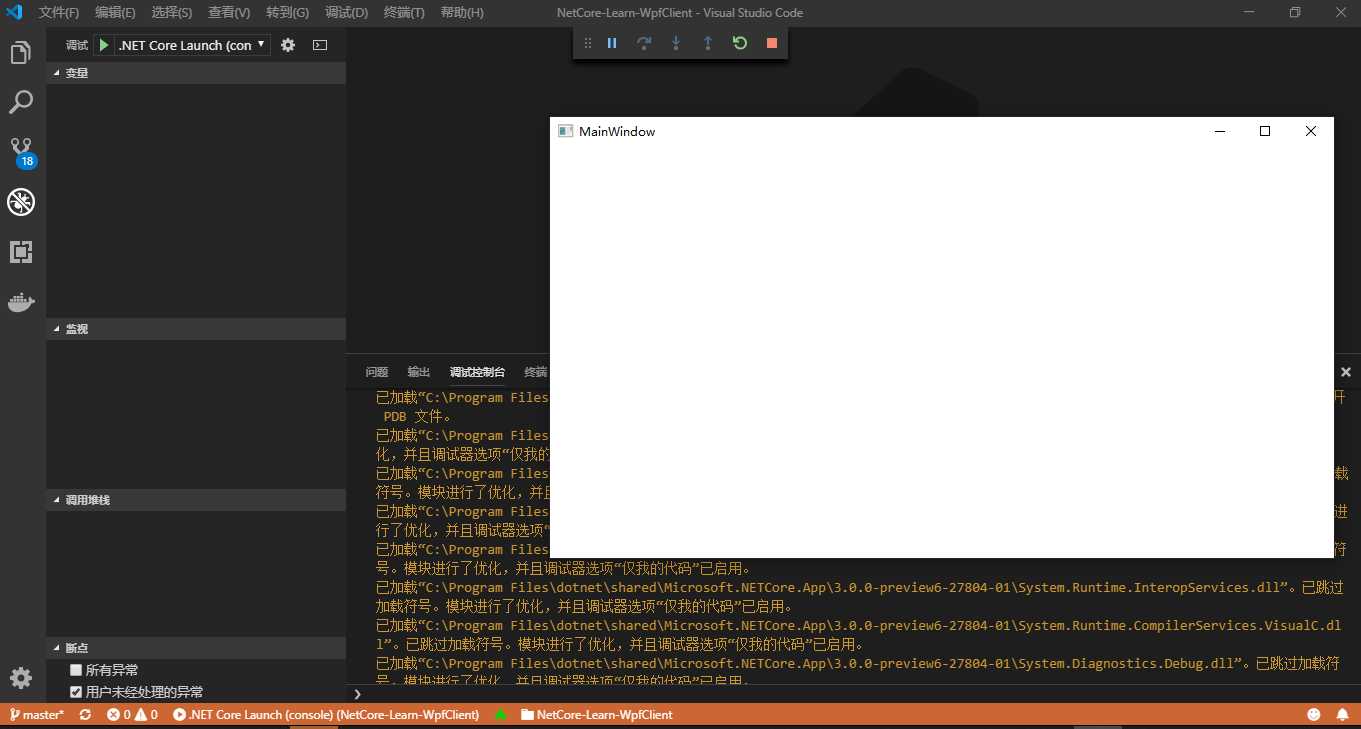Click the green flame icon in status bar
This screenshot has width=1361, height=729.
[500, 715]
